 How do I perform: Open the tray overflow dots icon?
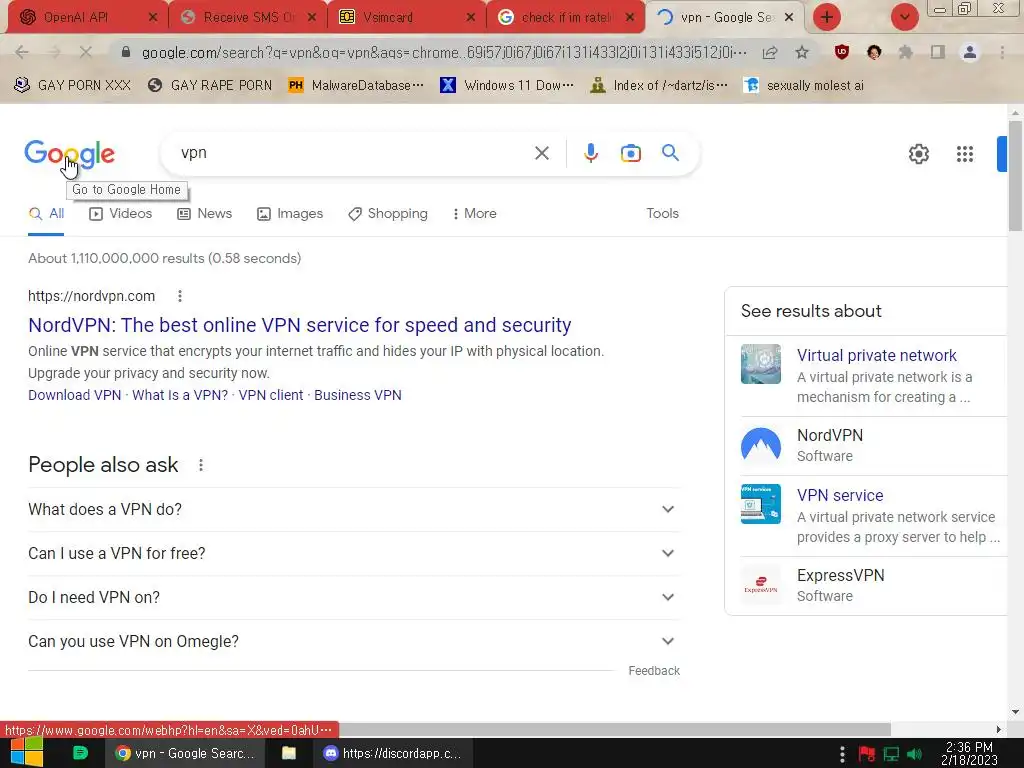click(x=842, y=754)
